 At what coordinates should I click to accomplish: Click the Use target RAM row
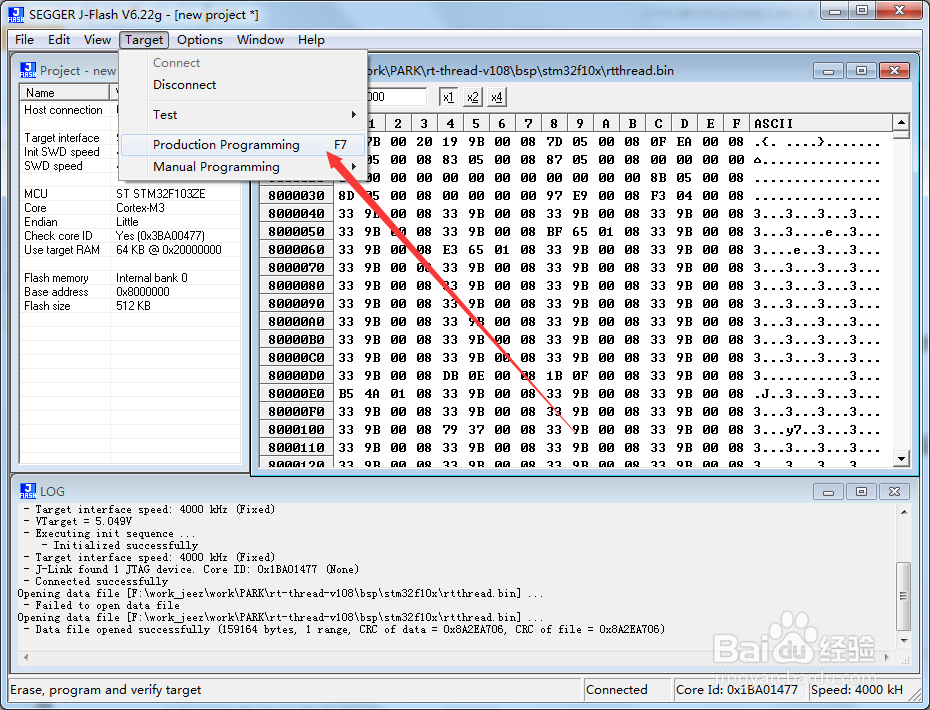(x=130, y=250)
